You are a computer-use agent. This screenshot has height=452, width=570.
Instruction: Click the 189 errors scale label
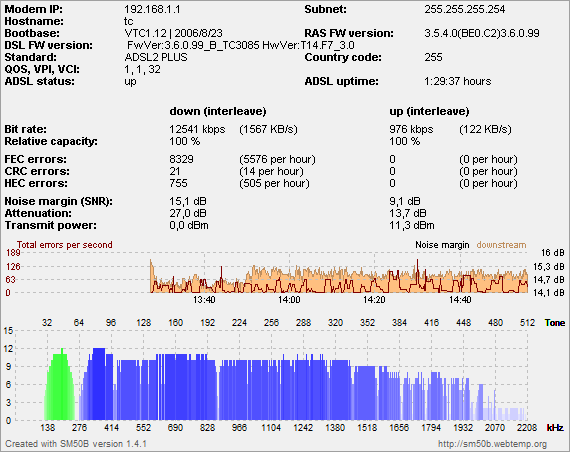pyautogui.click(x=13, y=253)
